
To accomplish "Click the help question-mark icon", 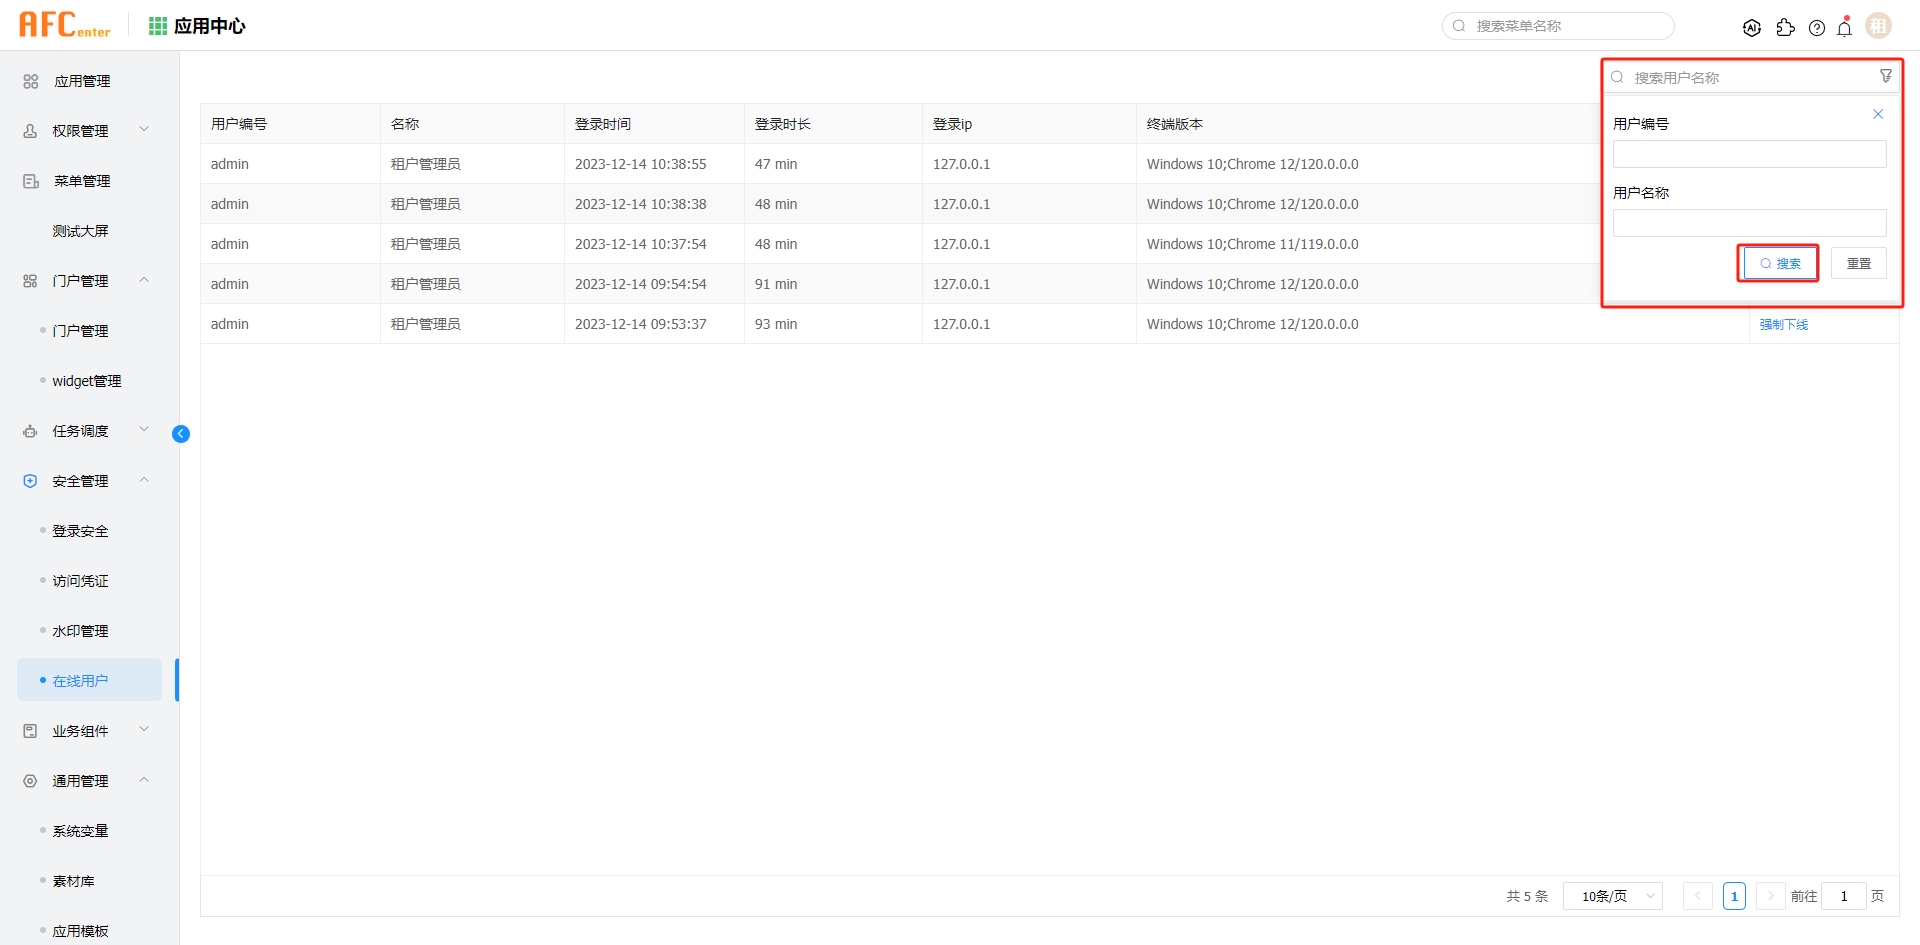I will (1818, 27).
